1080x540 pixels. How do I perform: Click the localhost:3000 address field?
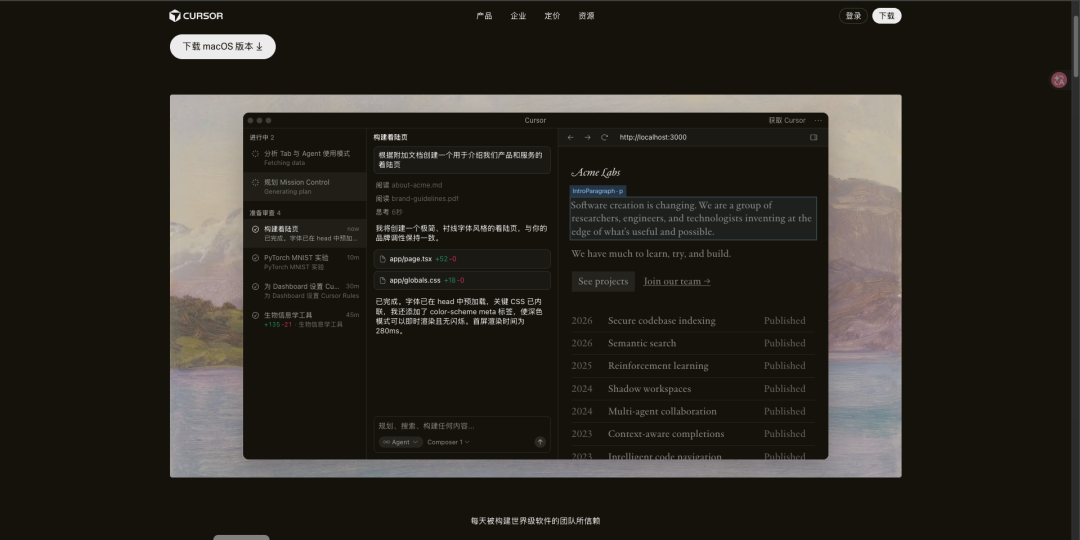click(x=652, y=137)
